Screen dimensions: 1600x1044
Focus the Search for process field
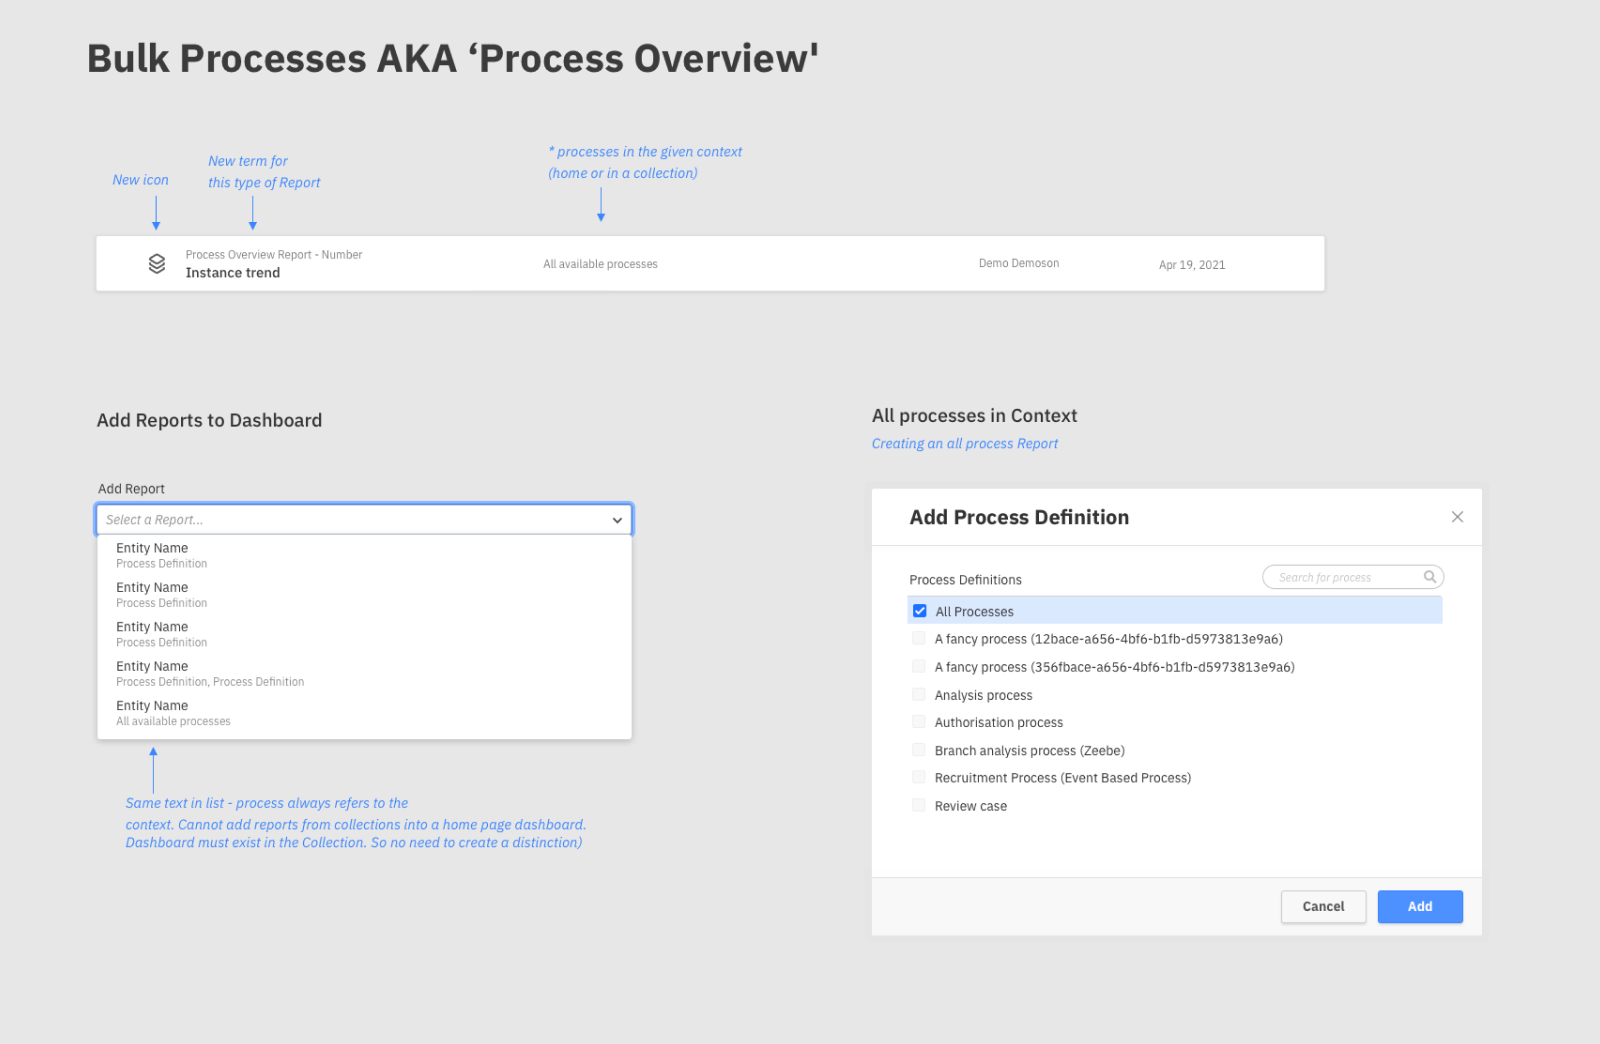coord(1353,577)
